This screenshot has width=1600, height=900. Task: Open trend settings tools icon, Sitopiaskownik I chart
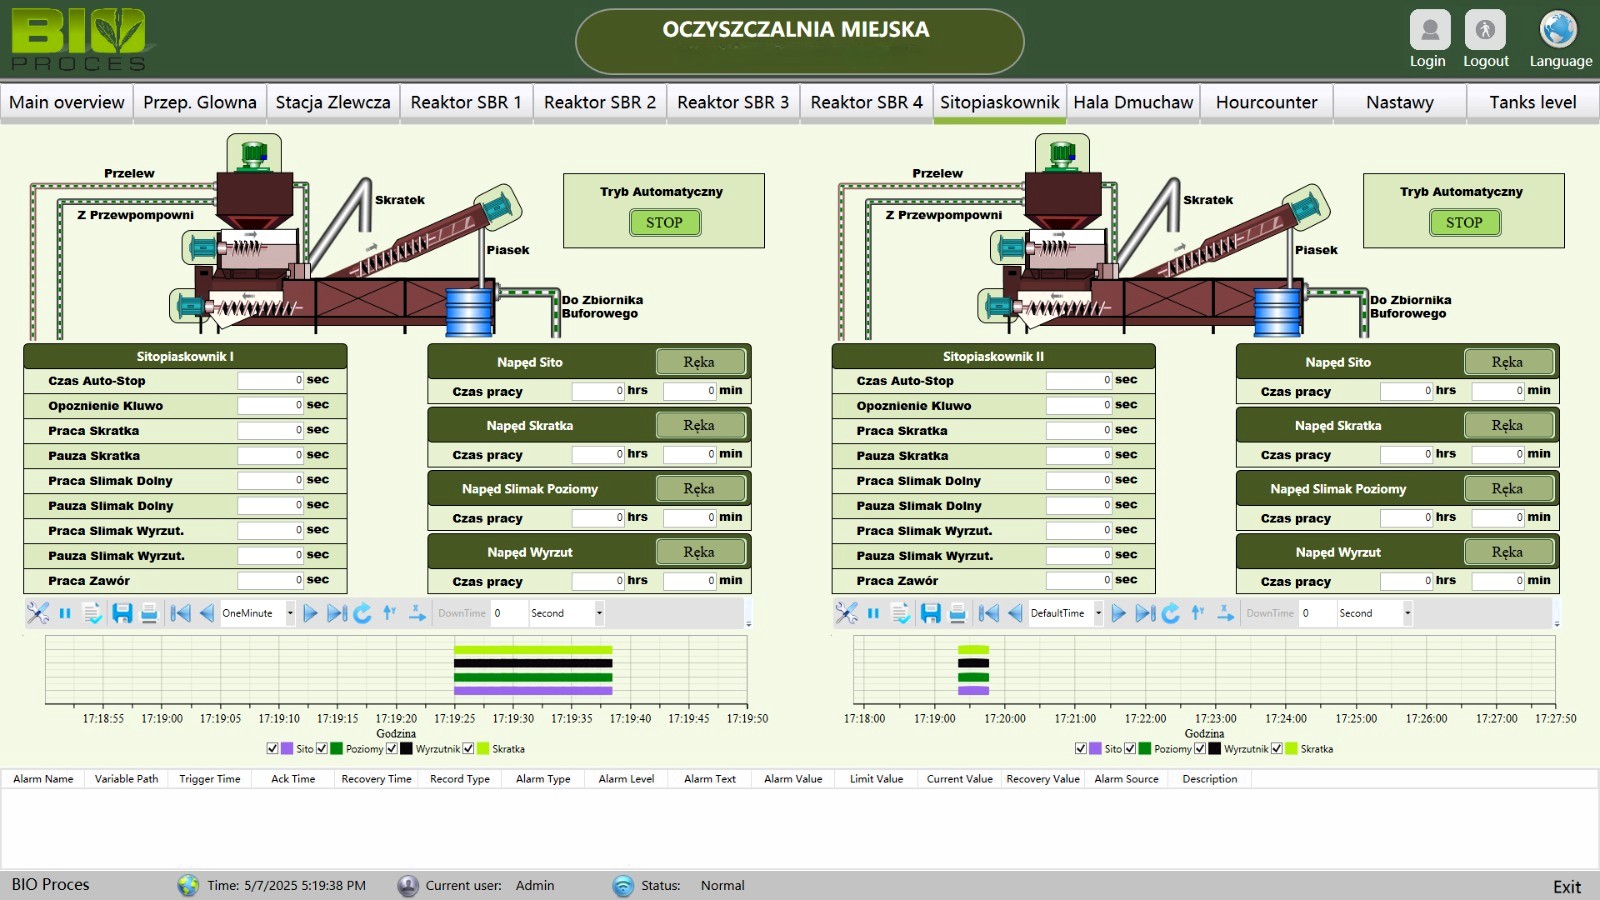point(38,613)
